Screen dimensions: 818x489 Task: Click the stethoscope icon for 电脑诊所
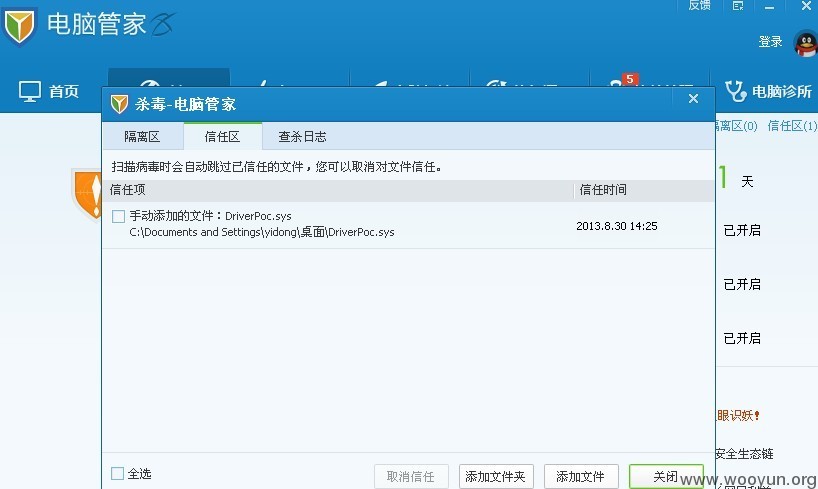pyautogui.click(x=736, y=91)
